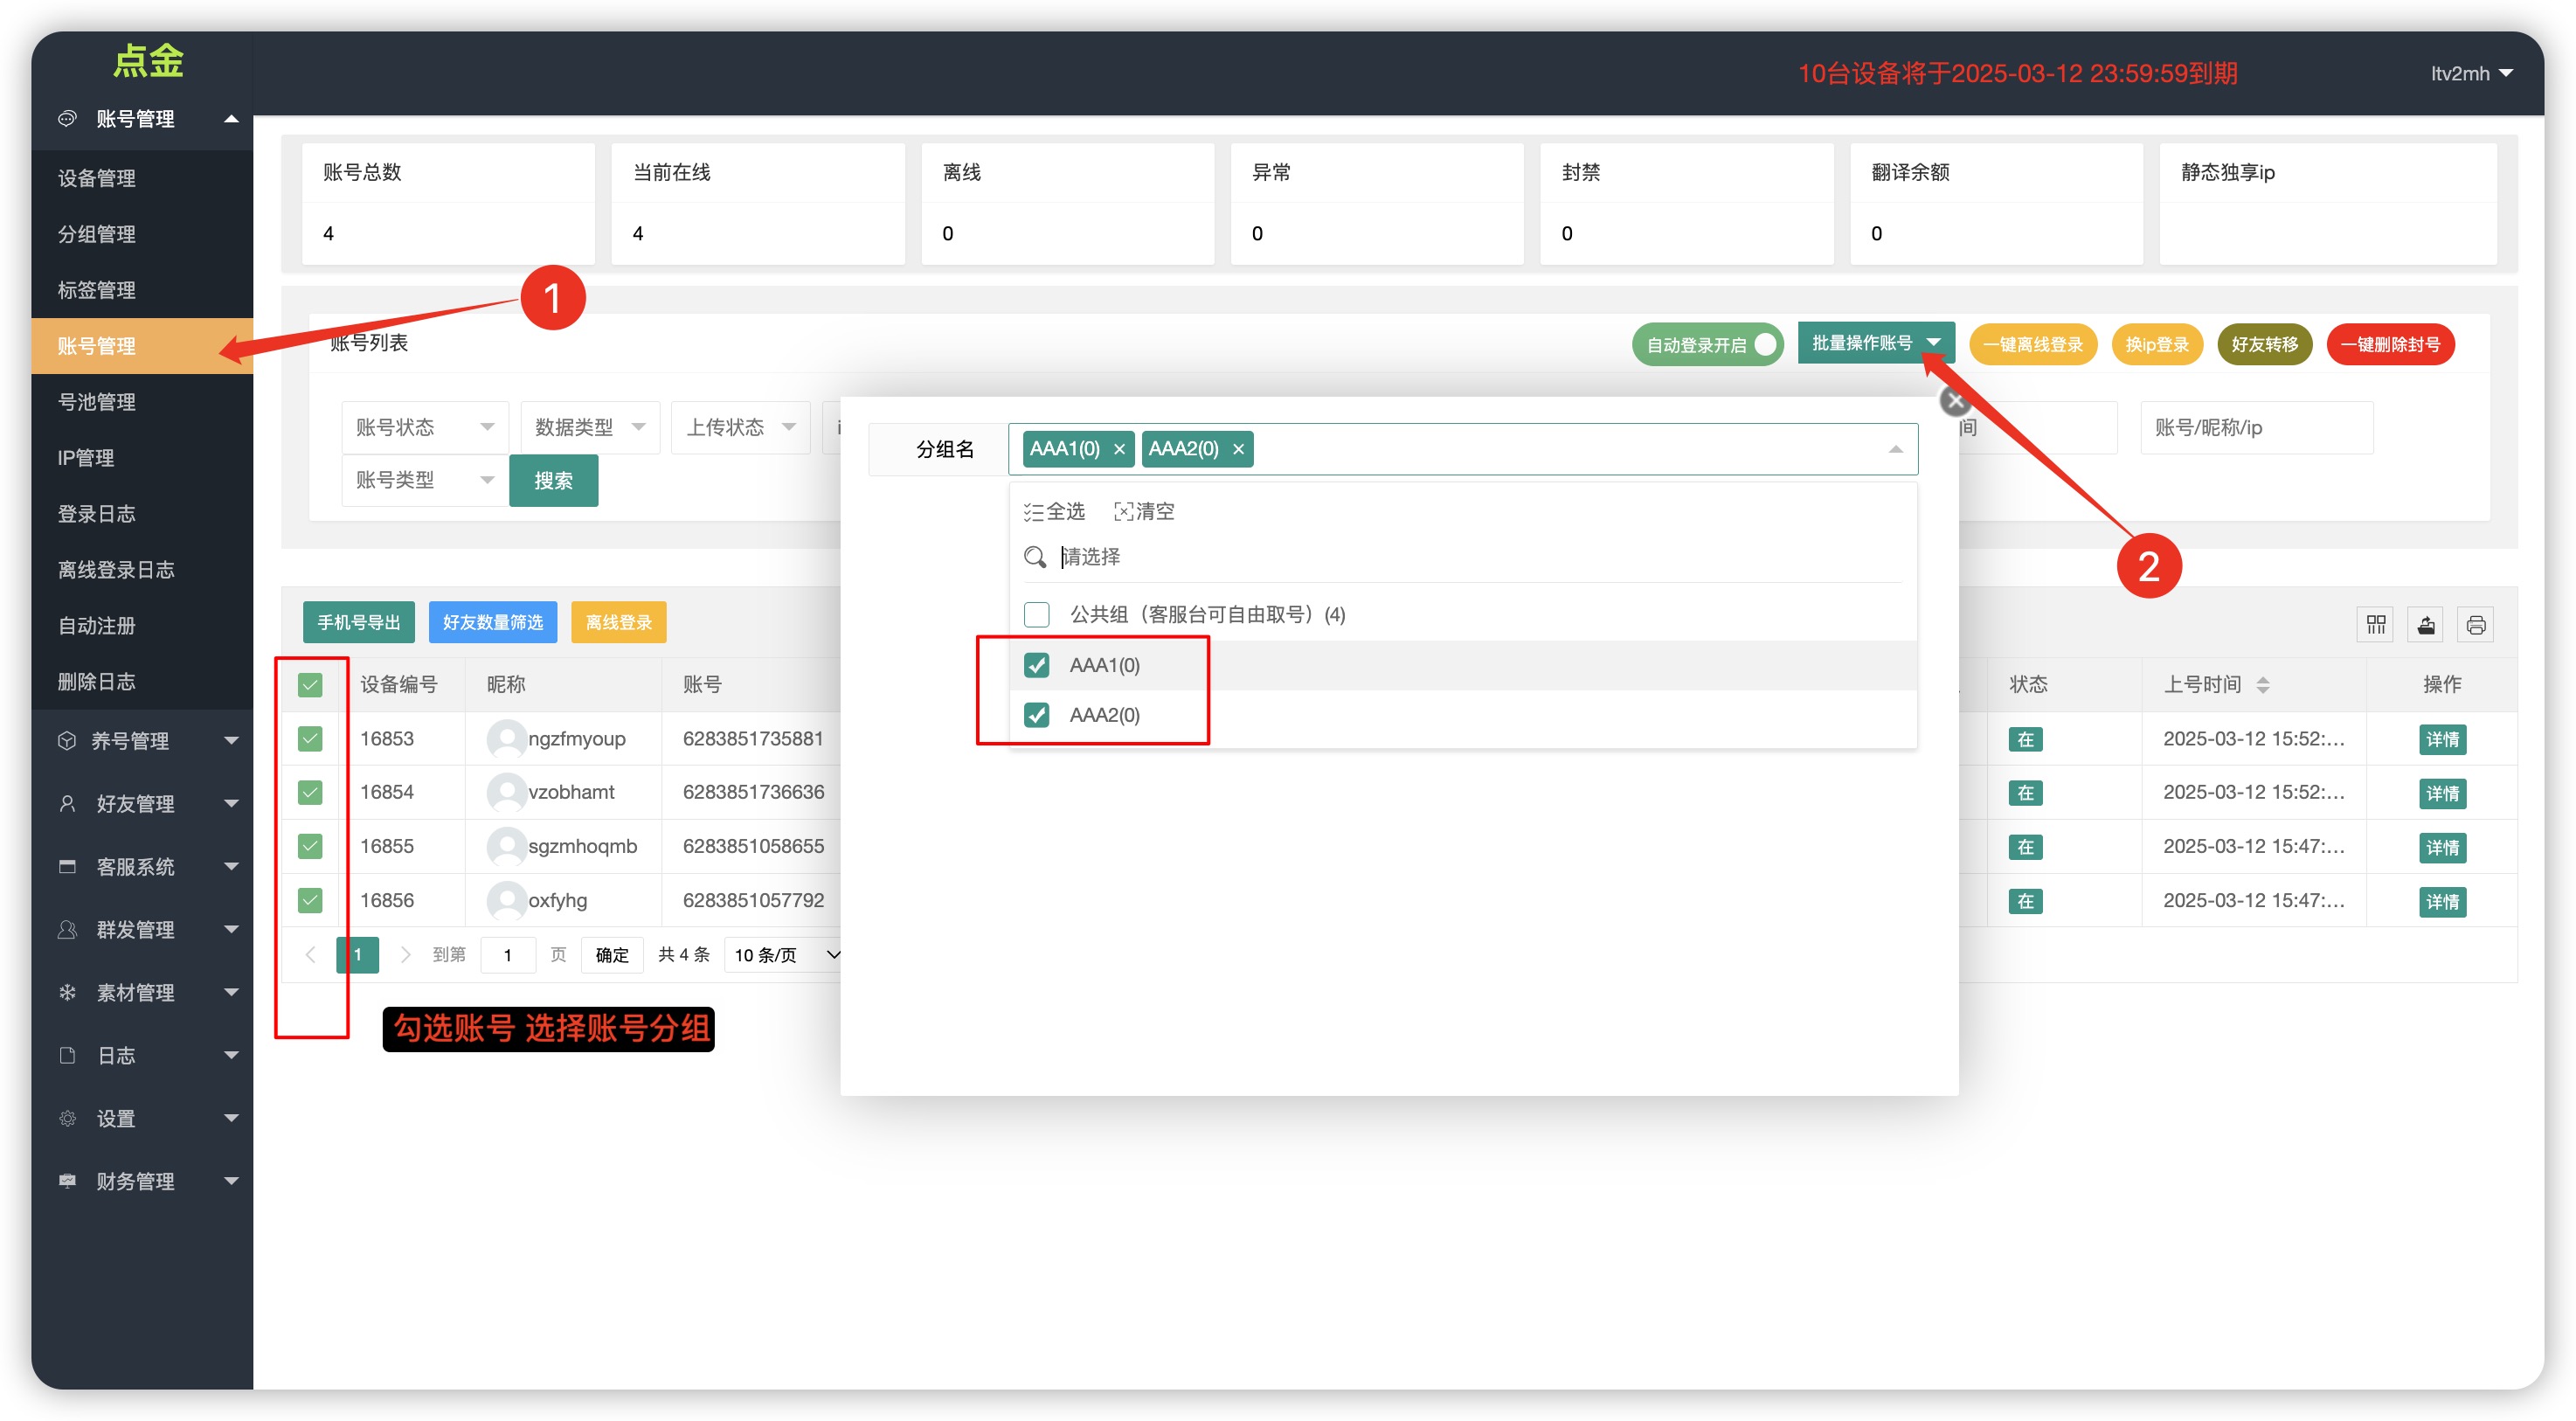Click the 全选 select-all icon
Image resolution: width=2576 pixels, height=1421 pixels.
click(1034, 512)
